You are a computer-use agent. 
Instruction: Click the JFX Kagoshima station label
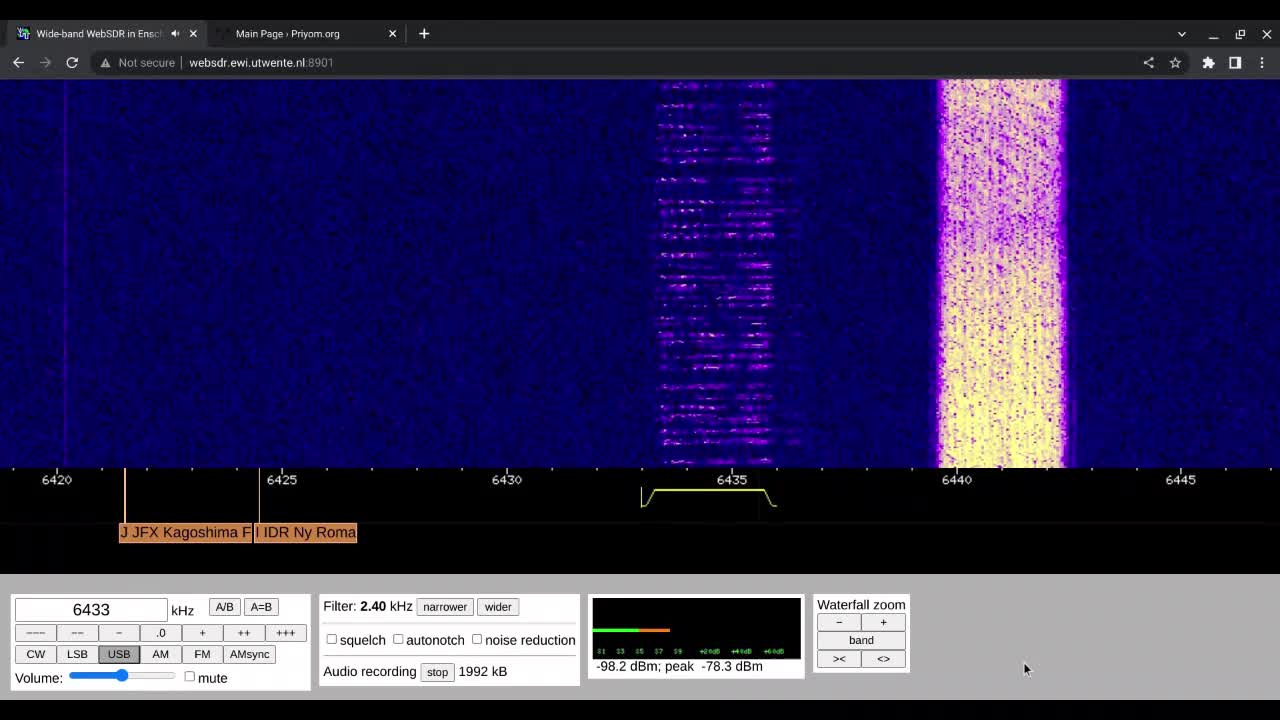point(186,532)
